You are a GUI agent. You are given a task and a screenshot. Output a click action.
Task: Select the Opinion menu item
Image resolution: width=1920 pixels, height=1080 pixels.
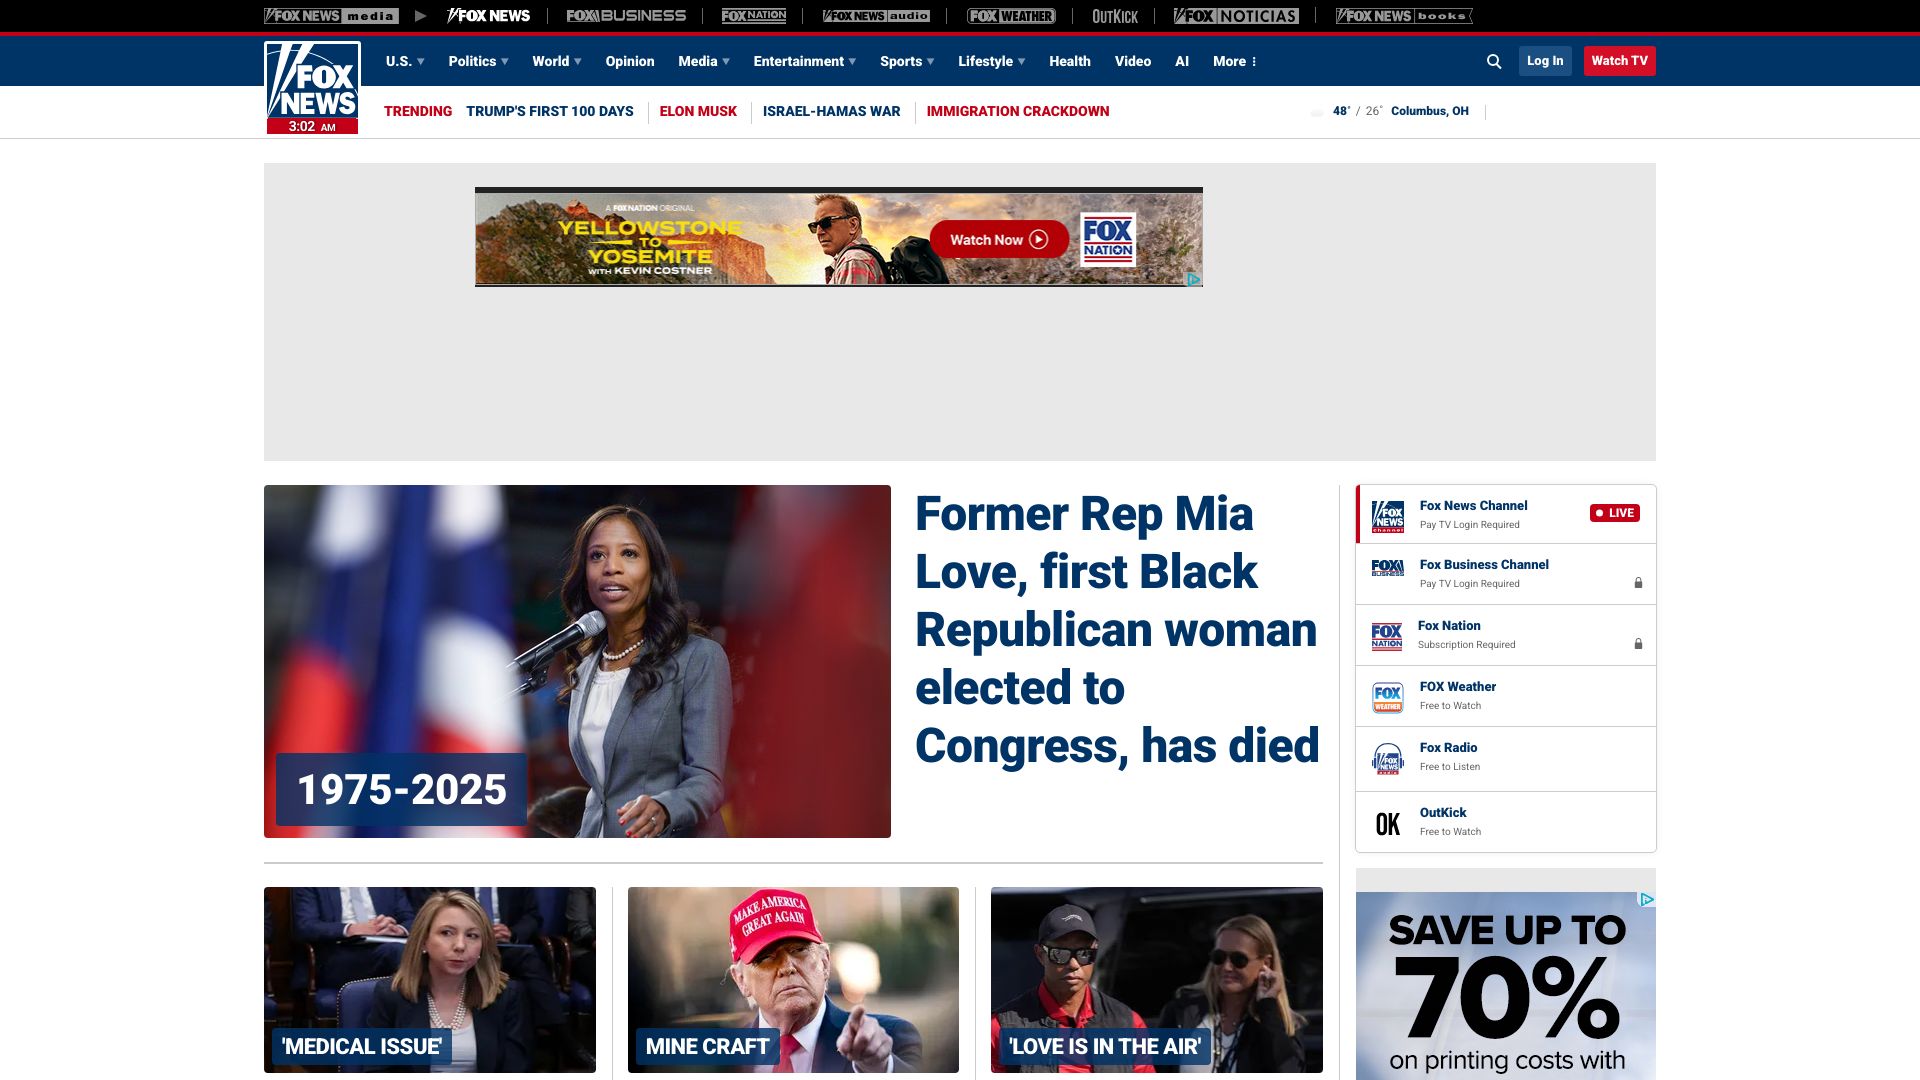coord(629,61)
